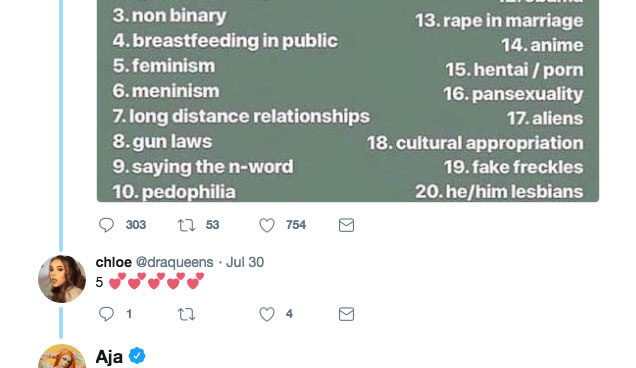Viewport: 636px width, 368px height.
Task: Open the topic list image
Action: point(348,101)
